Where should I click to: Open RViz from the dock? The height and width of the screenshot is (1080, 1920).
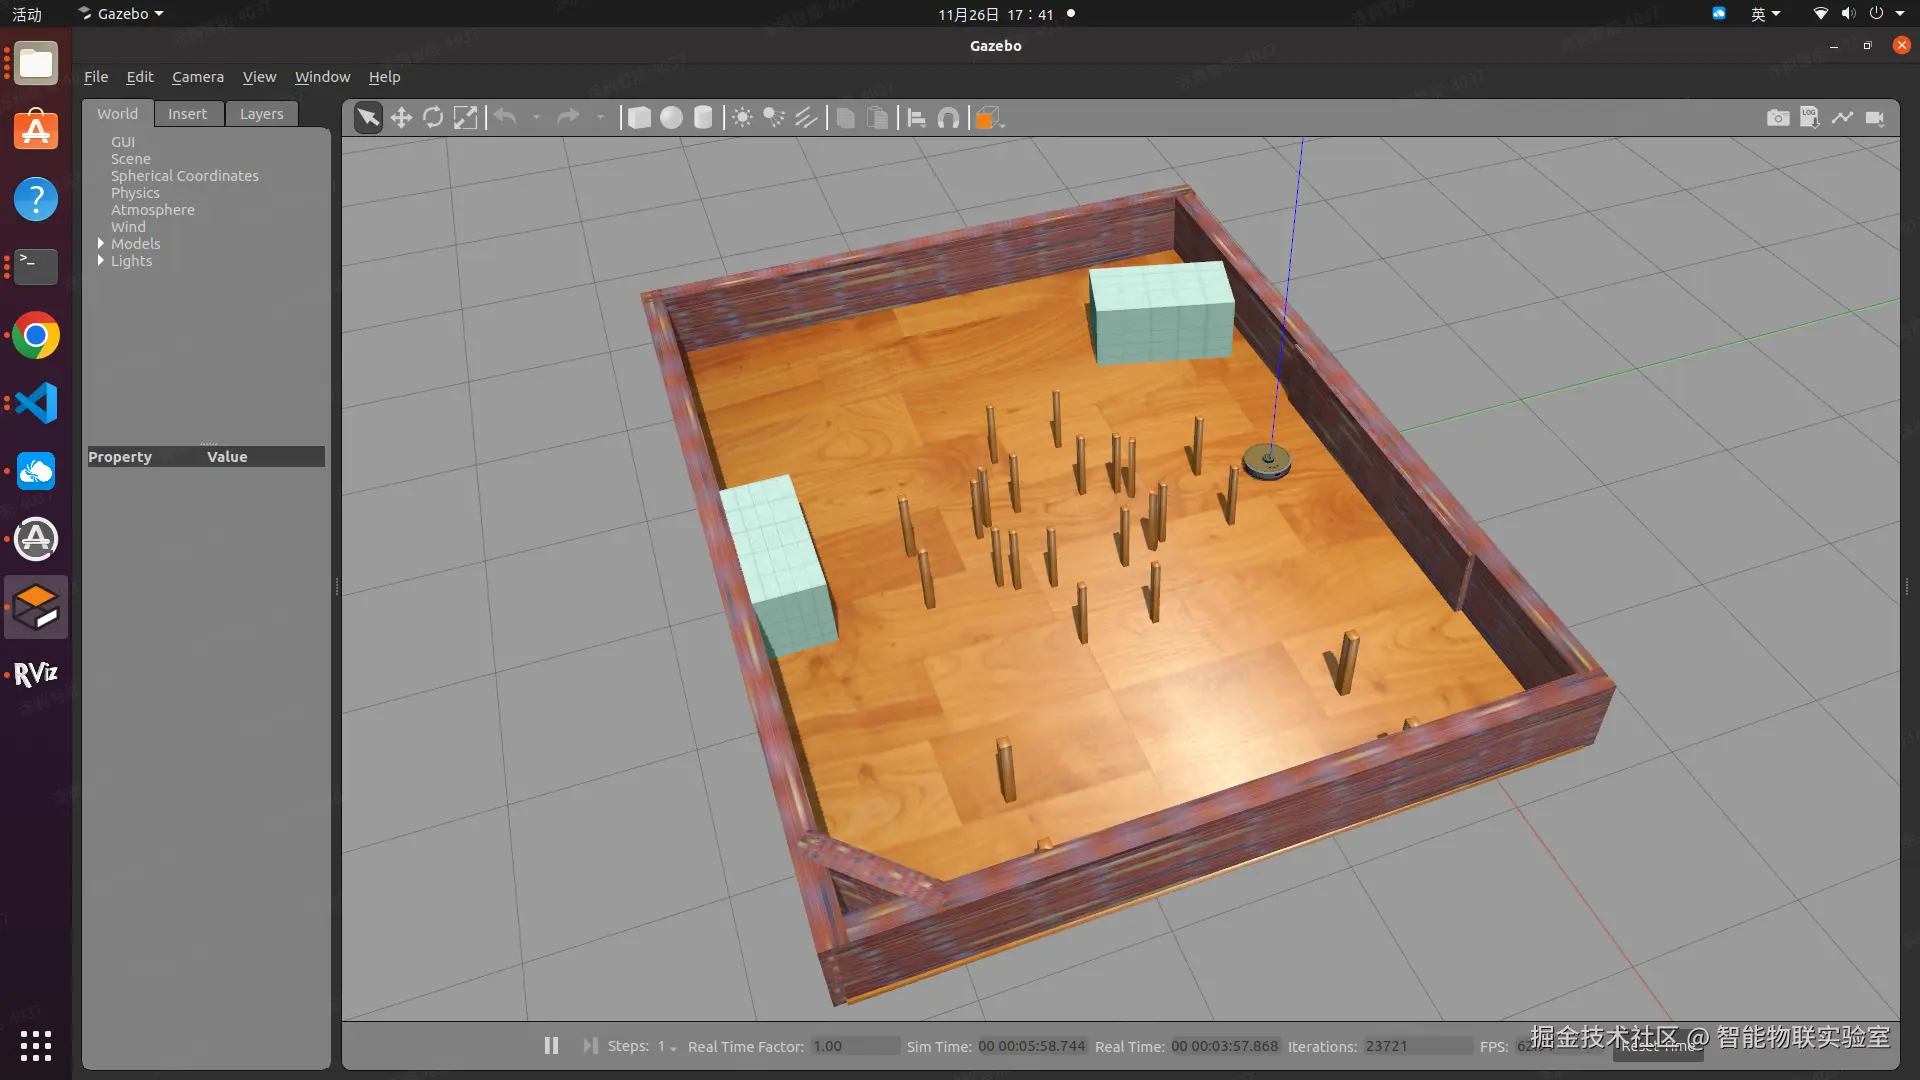point(36,674)
